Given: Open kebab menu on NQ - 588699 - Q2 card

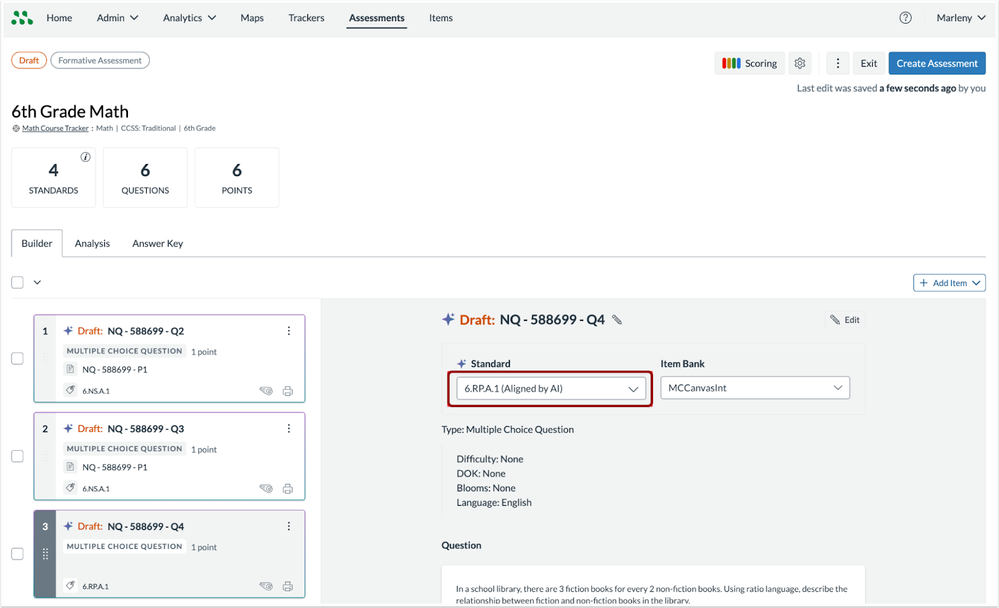Looking at the screenshot, I should pyautogui.click(x=289, y=331).
